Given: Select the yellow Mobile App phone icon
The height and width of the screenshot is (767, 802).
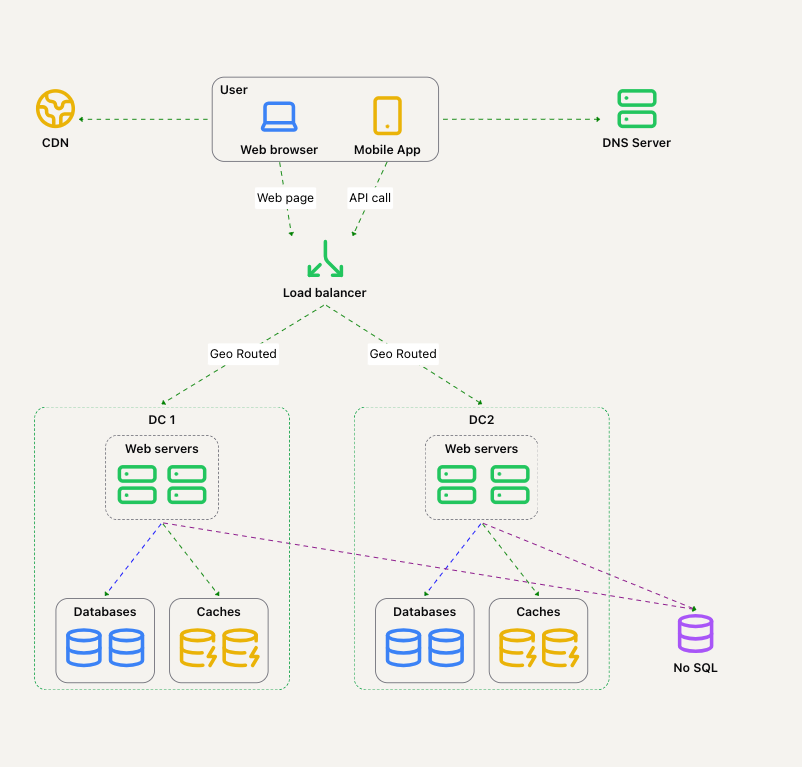Looking at the screenshot, I should coord(387,116).
